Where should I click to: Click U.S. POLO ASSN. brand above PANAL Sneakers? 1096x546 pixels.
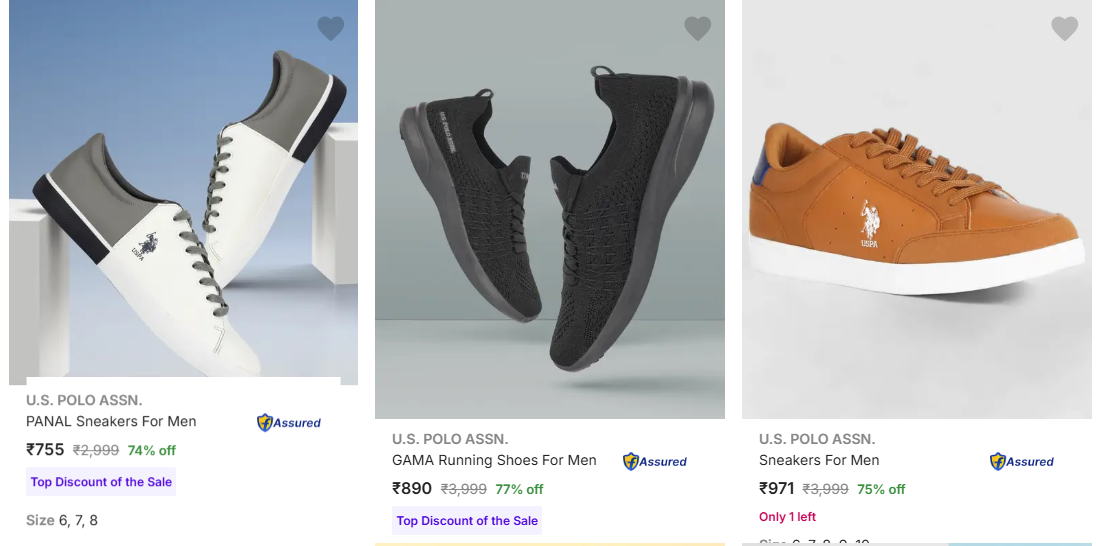[84, 400]
